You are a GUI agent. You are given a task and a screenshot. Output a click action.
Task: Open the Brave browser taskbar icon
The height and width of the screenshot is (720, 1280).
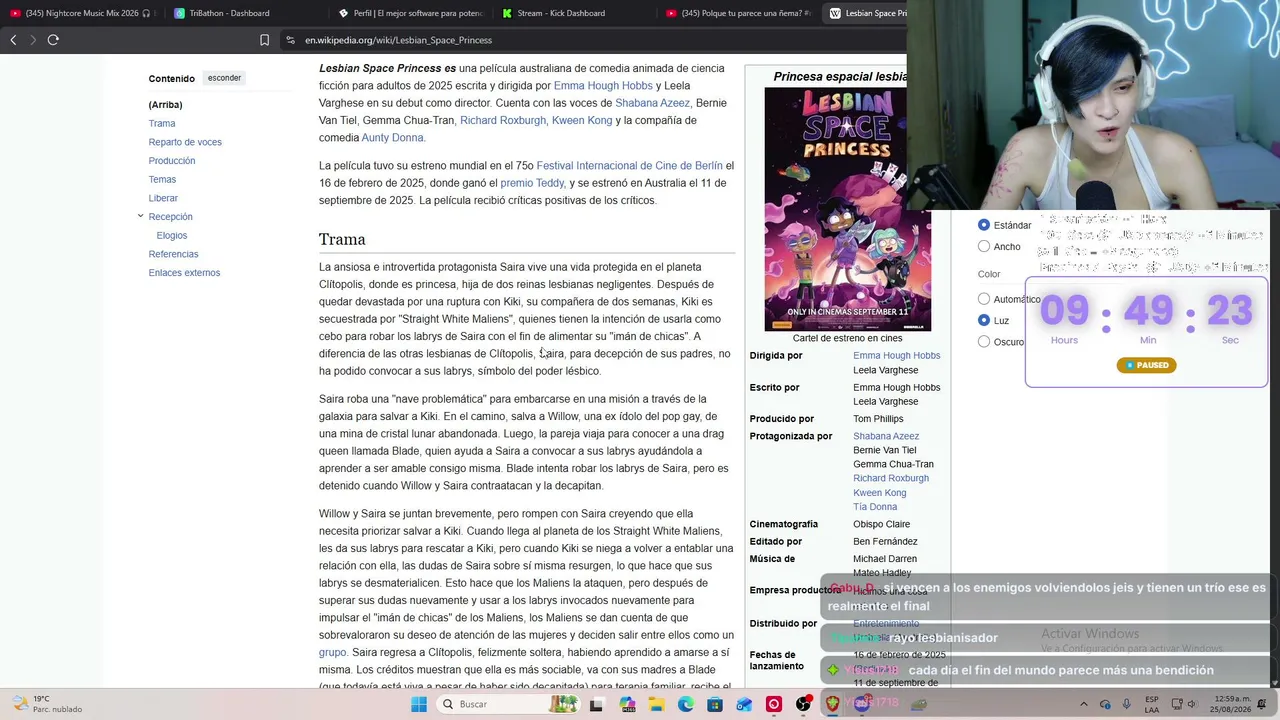click(x=832, y=704)
